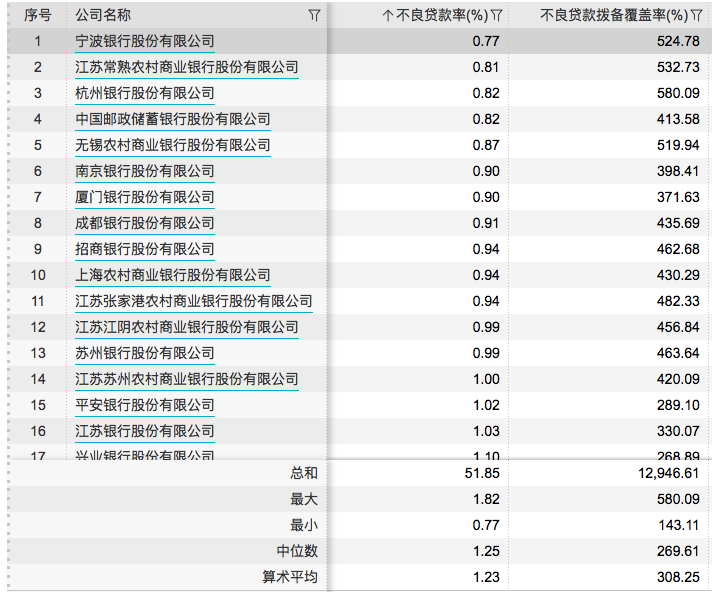Click the 总和 summary label
This screenshot has width=712, height=592.
click(x=304, y=473)
